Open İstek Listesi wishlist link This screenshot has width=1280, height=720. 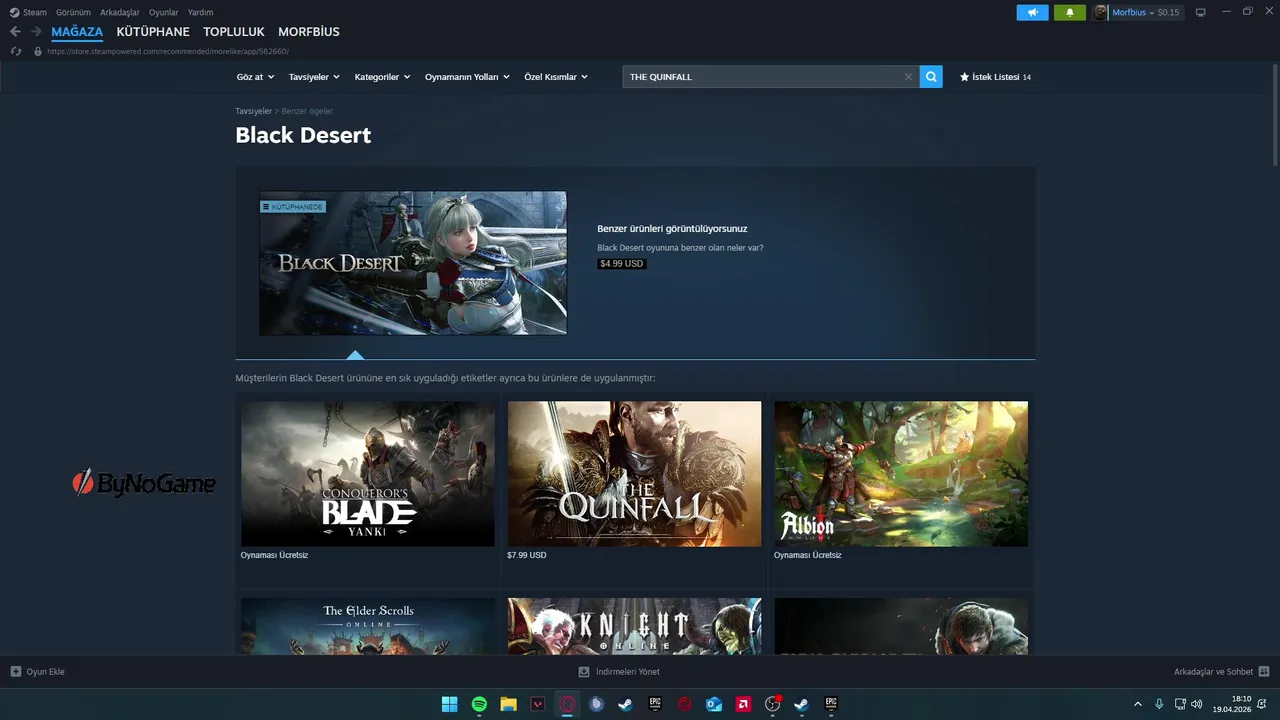click(x=995, y=77)
